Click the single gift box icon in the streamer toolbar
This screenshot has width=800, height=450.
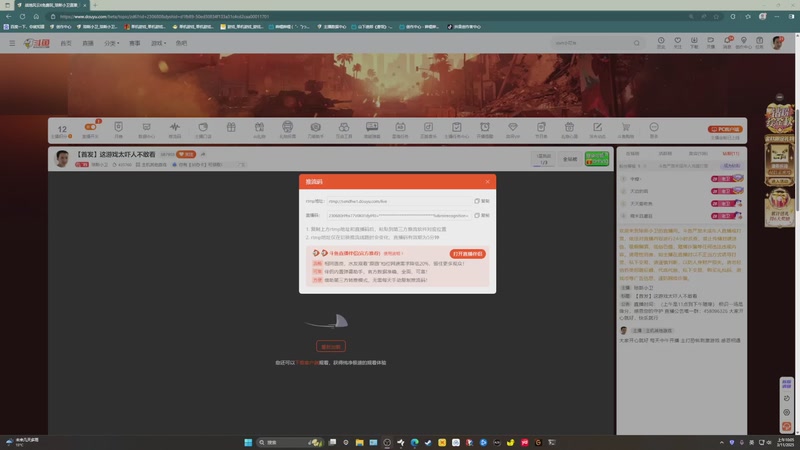click(231, 128)
